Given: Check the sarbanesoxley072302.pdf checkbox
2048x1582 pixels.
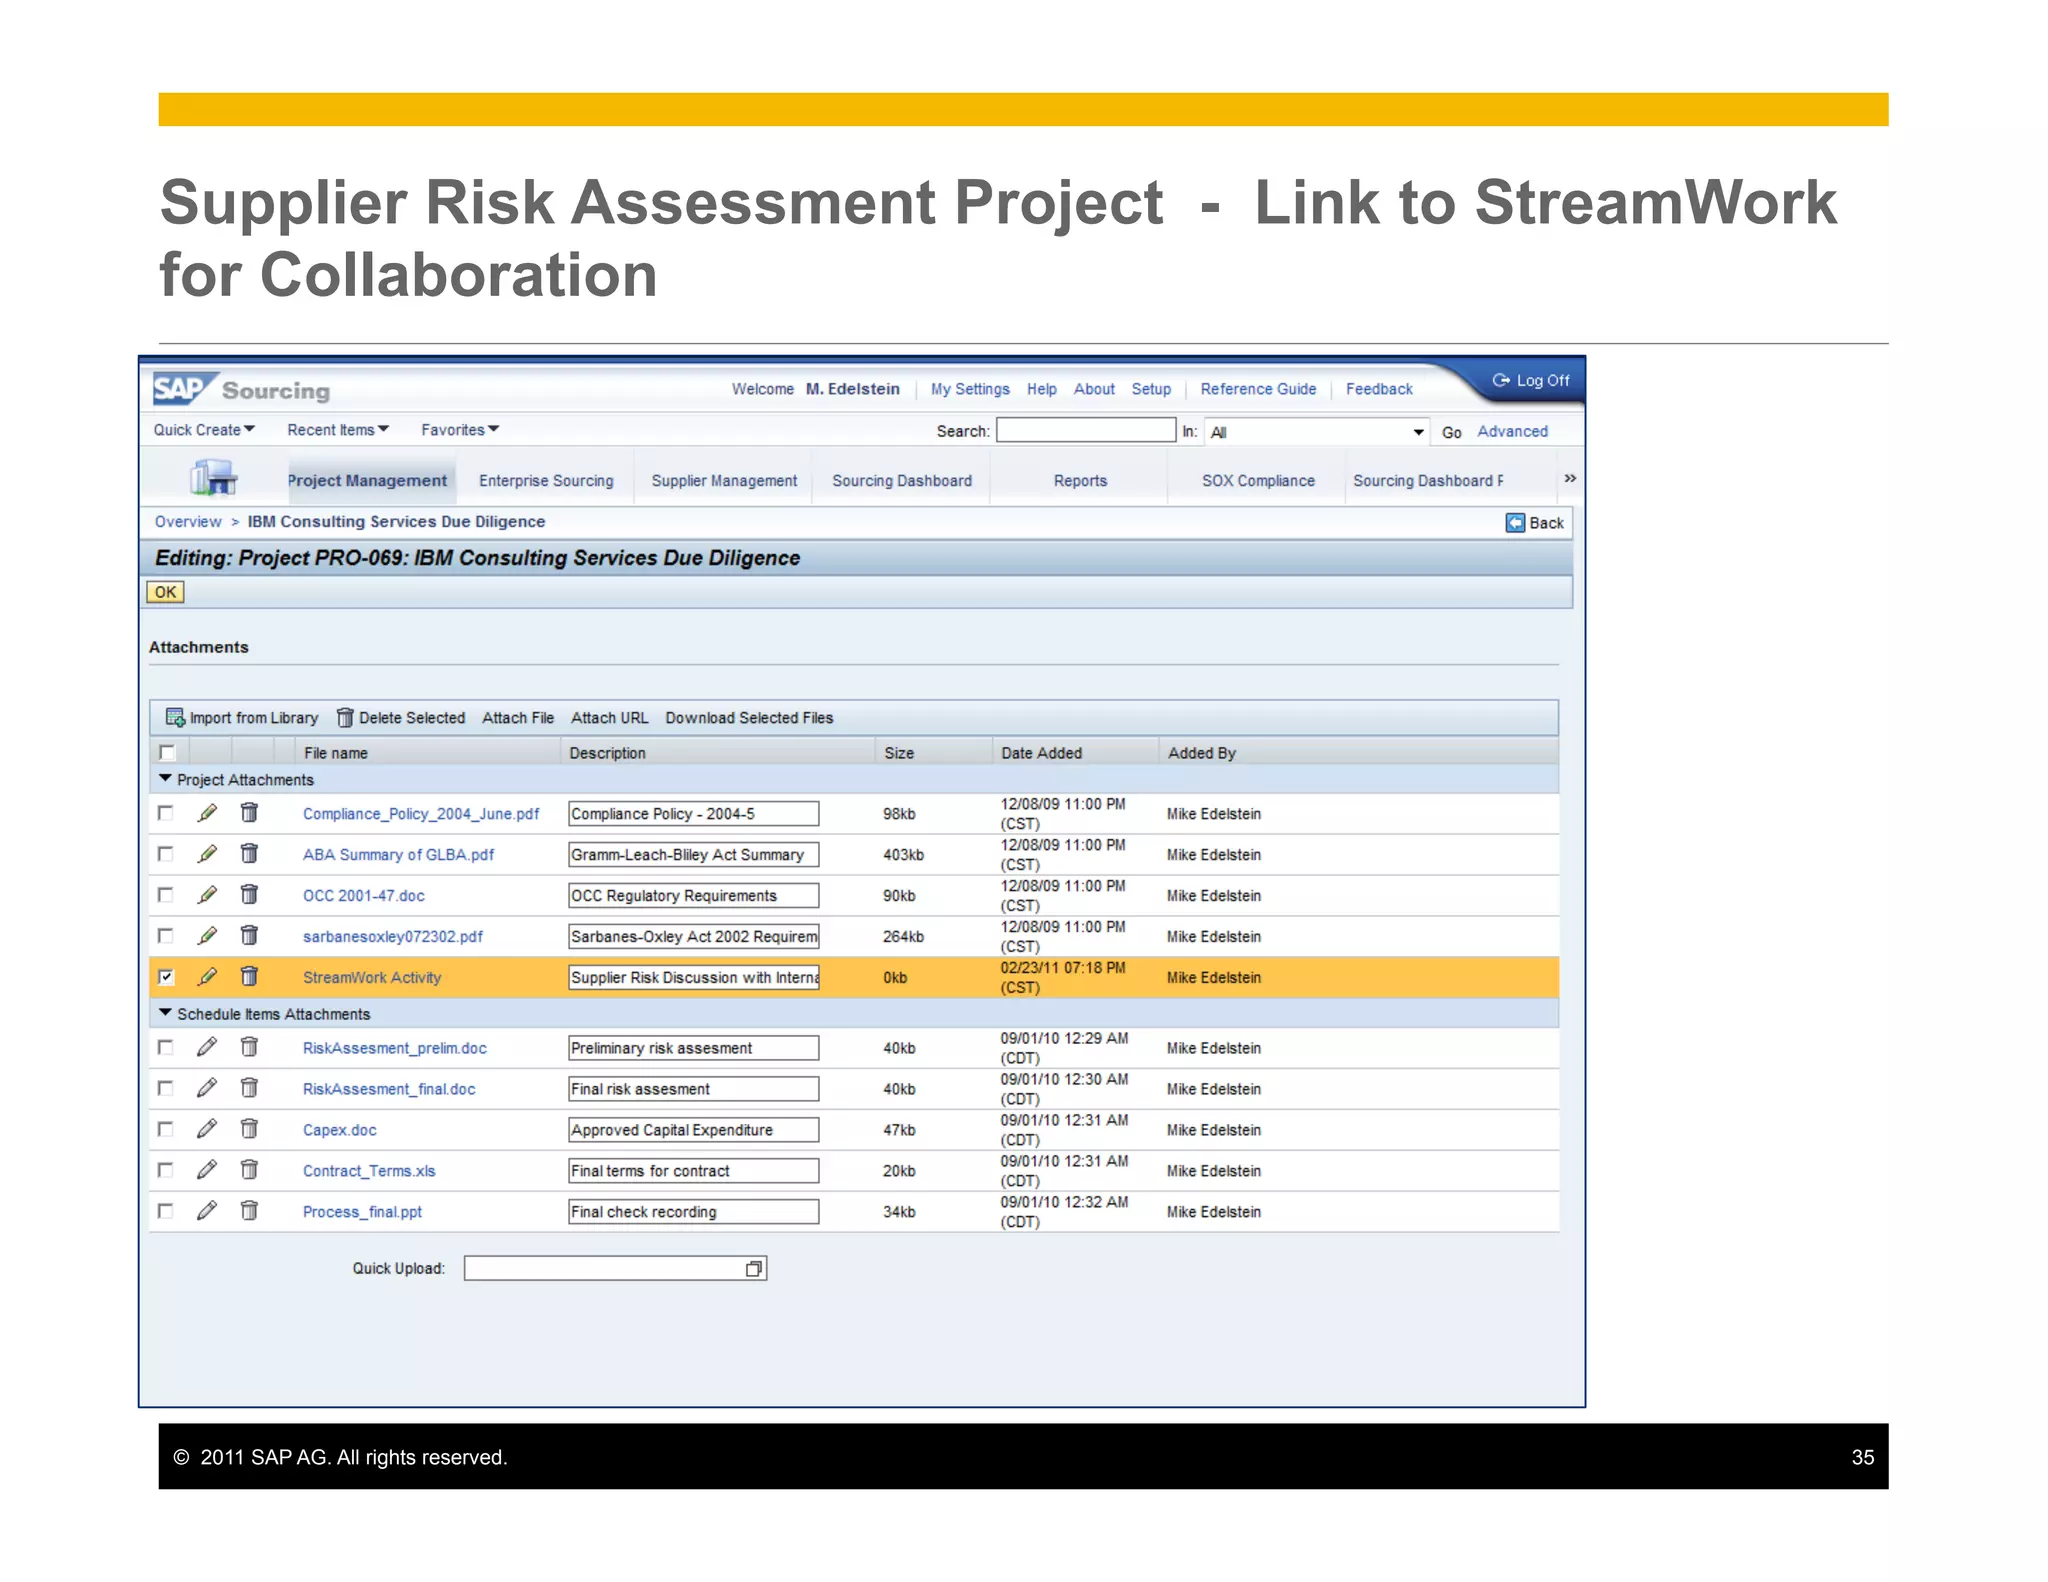Looking at the screenshot, I should [x=166, y=936].
